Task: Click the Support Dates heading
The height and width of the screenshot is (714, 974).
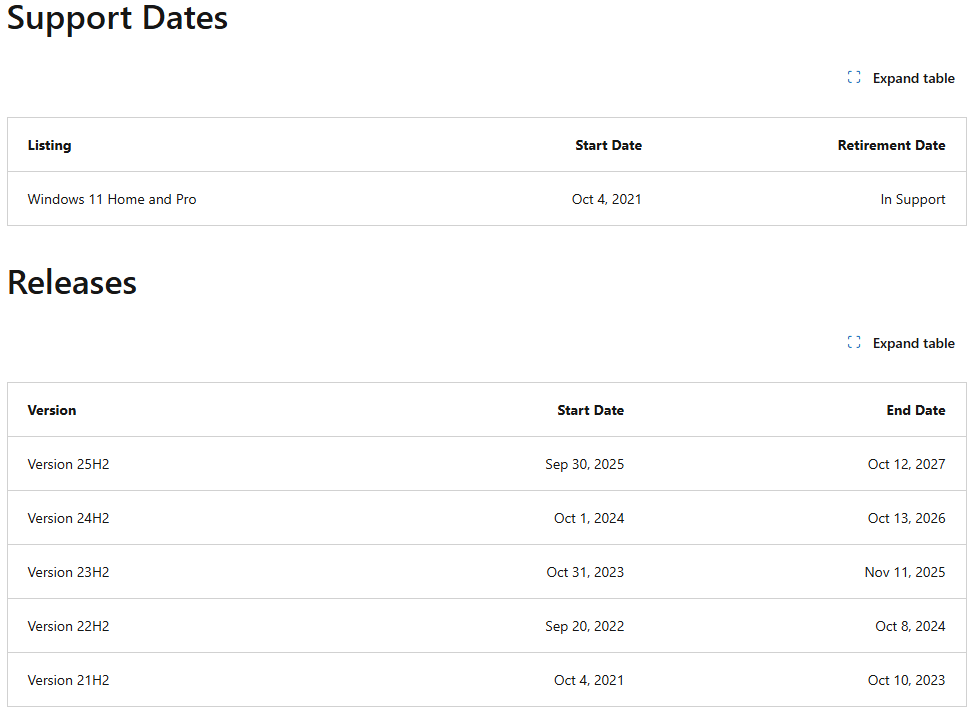Action: click(118, 18)
